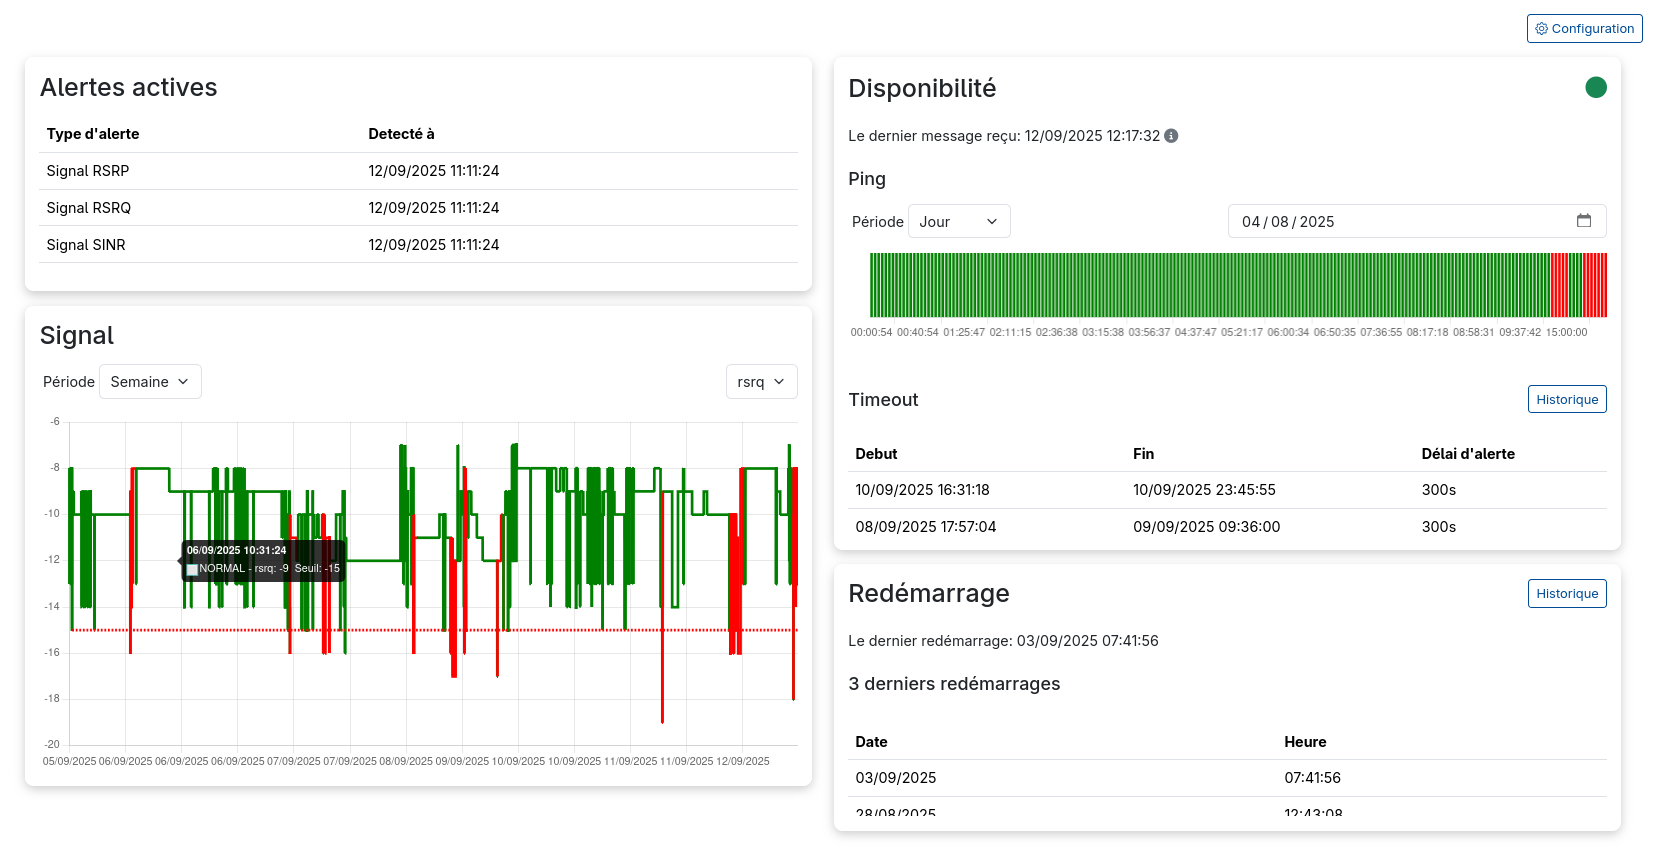Open Redémarrage Historique

pyautogui.click(x=1566, y=594)
